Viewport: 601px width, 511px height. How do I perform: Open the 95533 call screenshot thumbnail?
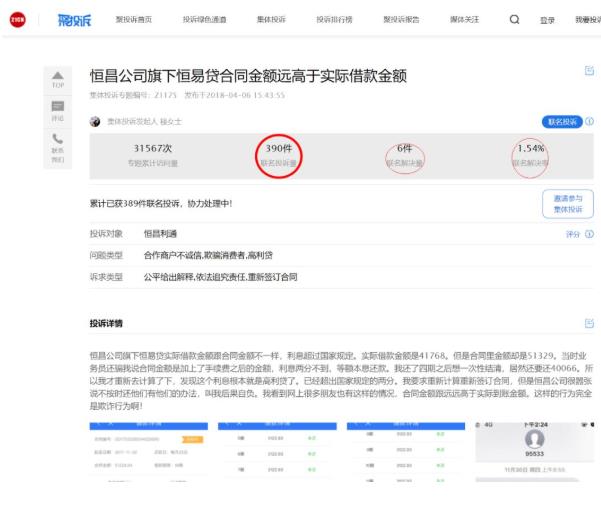point(535,452)
